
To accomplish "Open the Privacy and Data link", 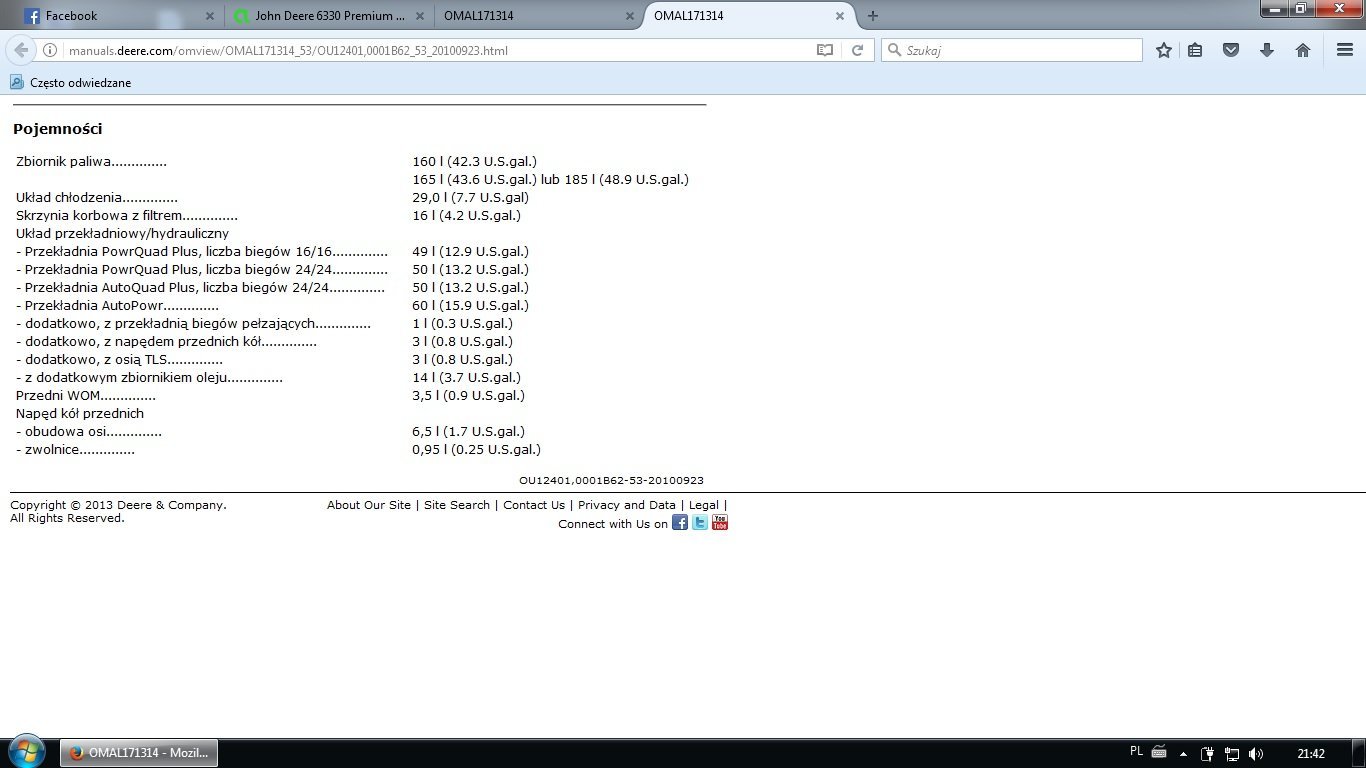I will pos(626,505).
